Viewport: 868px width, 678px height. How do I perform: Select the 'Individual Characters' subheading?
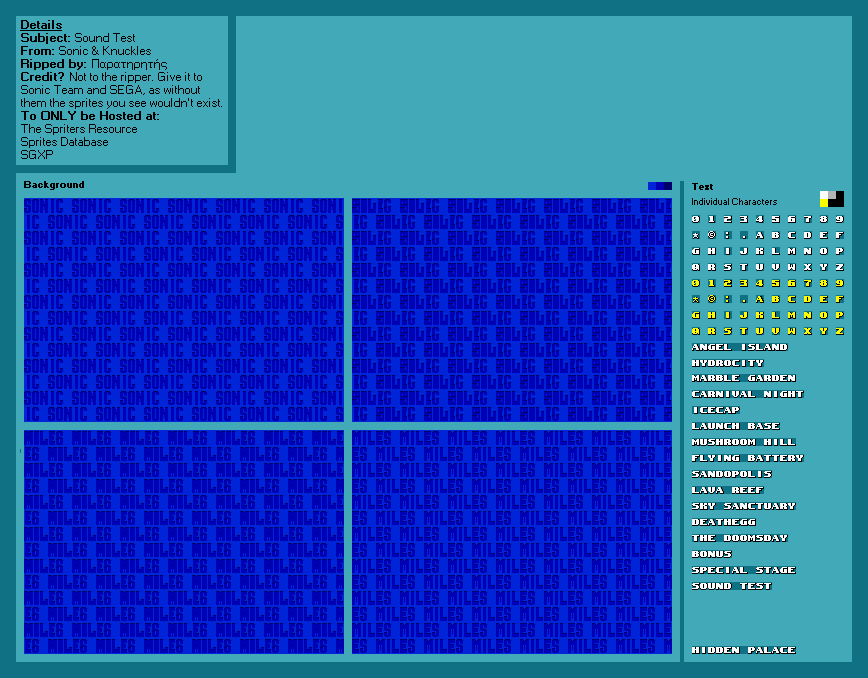734,202
